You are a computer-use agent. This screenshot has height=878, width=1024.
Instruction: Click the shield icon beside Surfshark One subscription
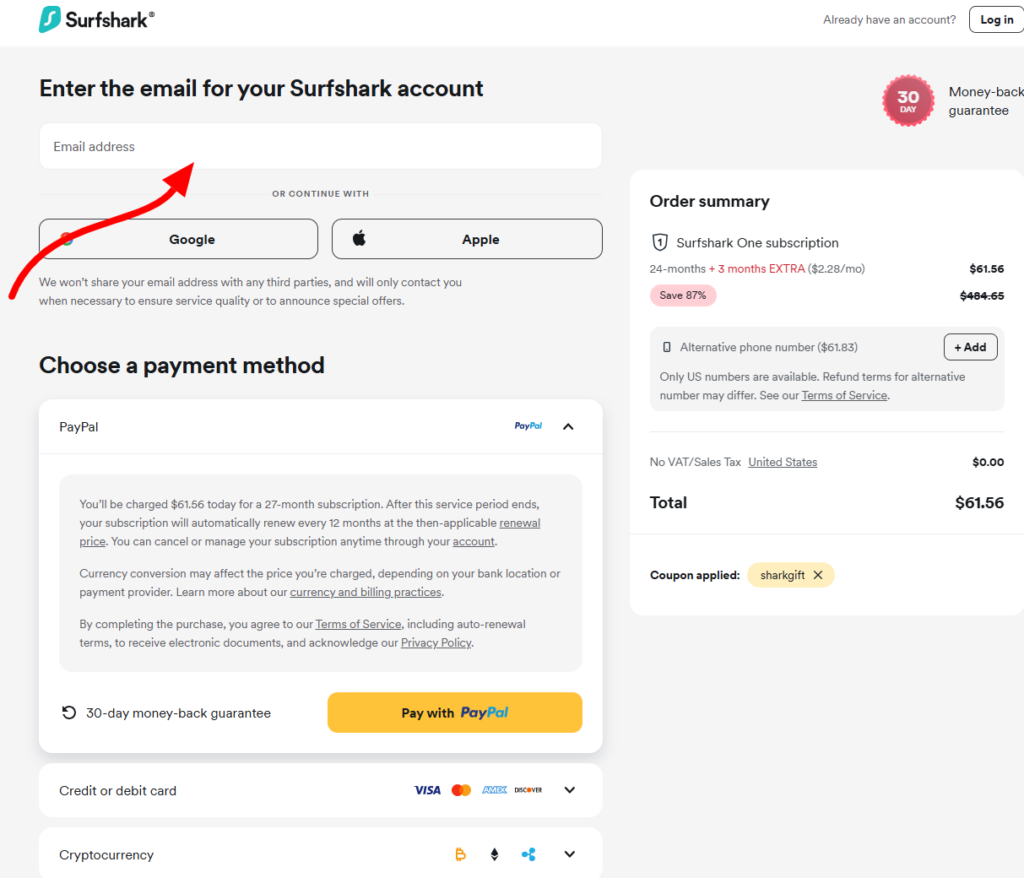(661, 242)
